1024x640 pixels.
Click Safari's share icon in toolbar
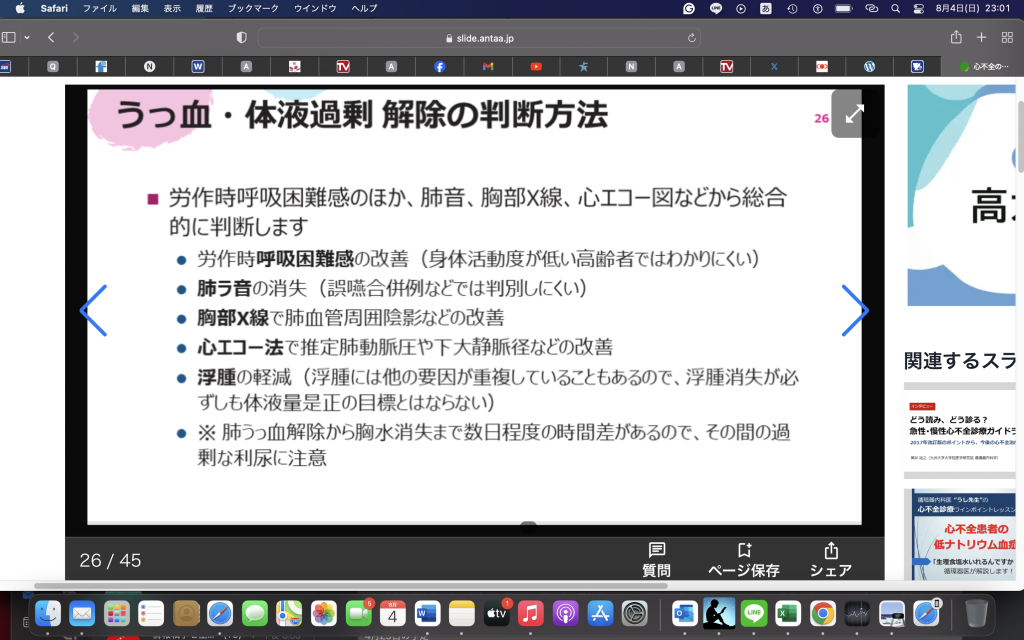956,37
